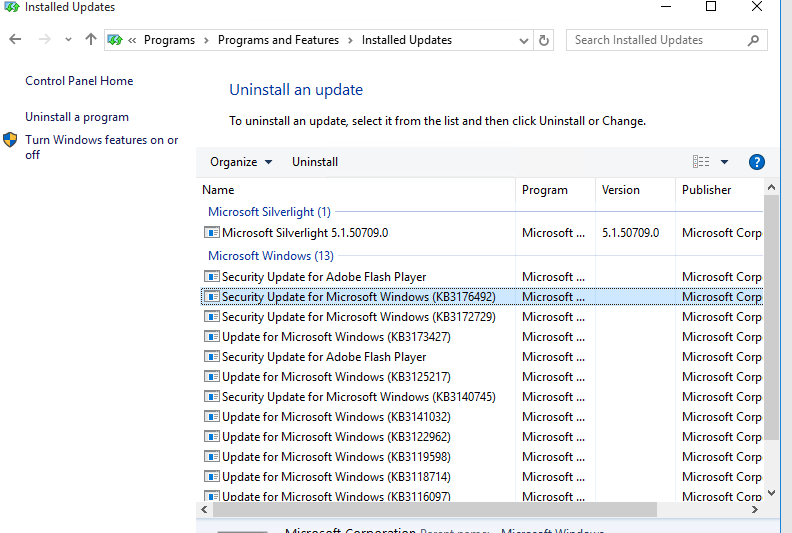Click the Search Installed Updates field

(x=666, y=40)
